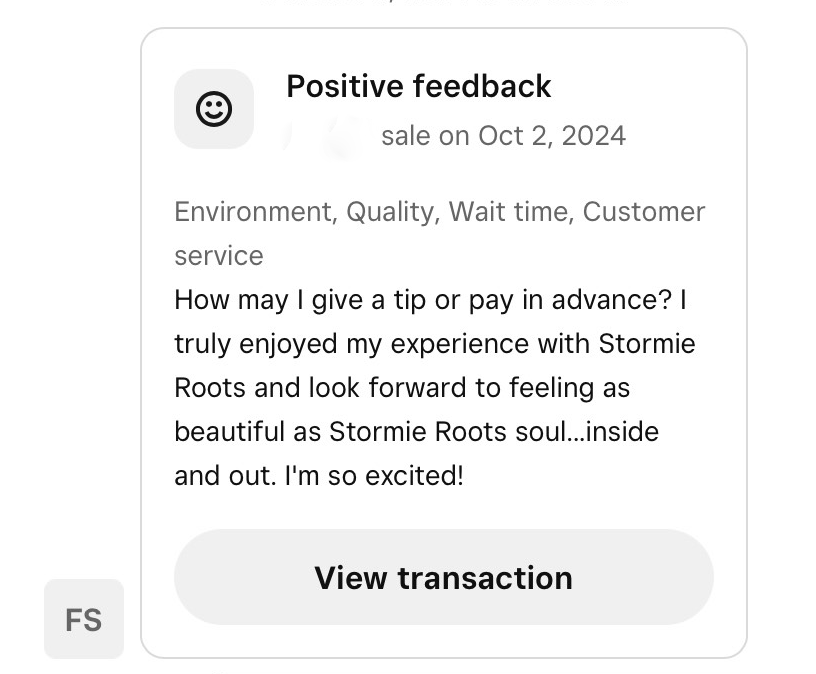This screenshot has height=674, width=816.
Task: Click 'Stormie Roots' in the line starting 'truly enjoyed'
Action: (x=647, y=344)
